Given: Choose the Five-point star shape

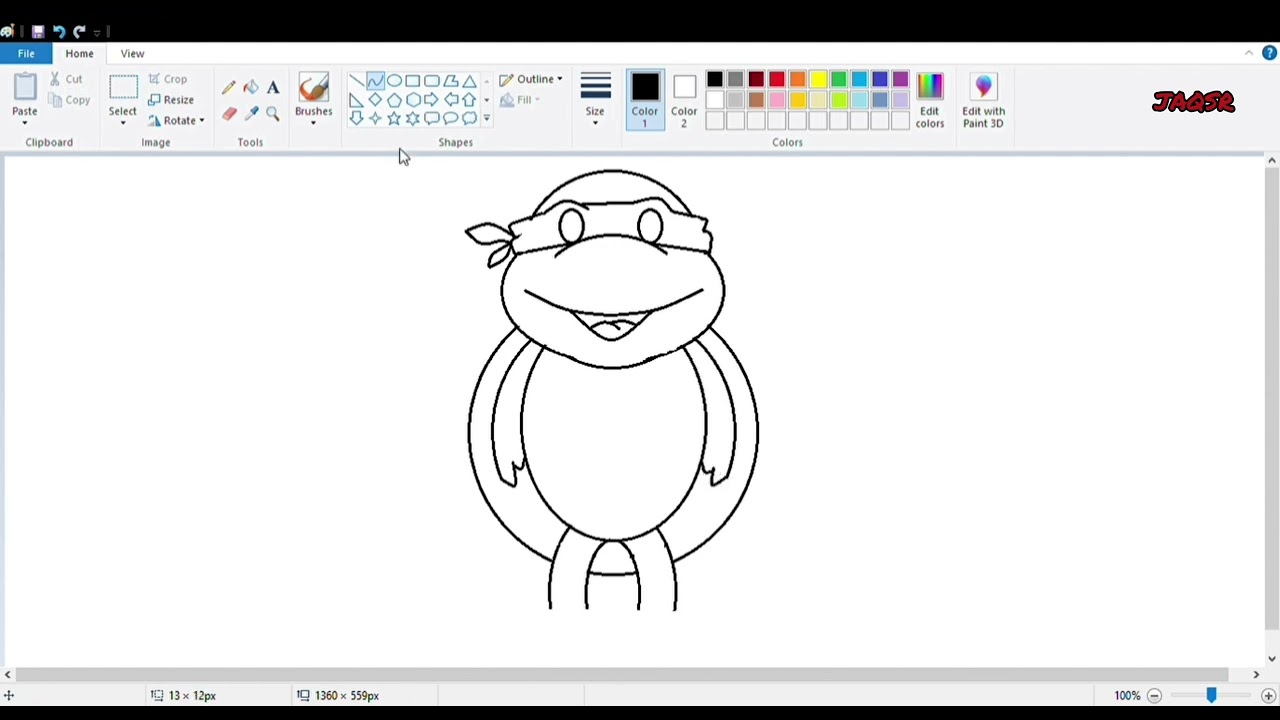Looking at the screenshot, I should tap(394, 119).
